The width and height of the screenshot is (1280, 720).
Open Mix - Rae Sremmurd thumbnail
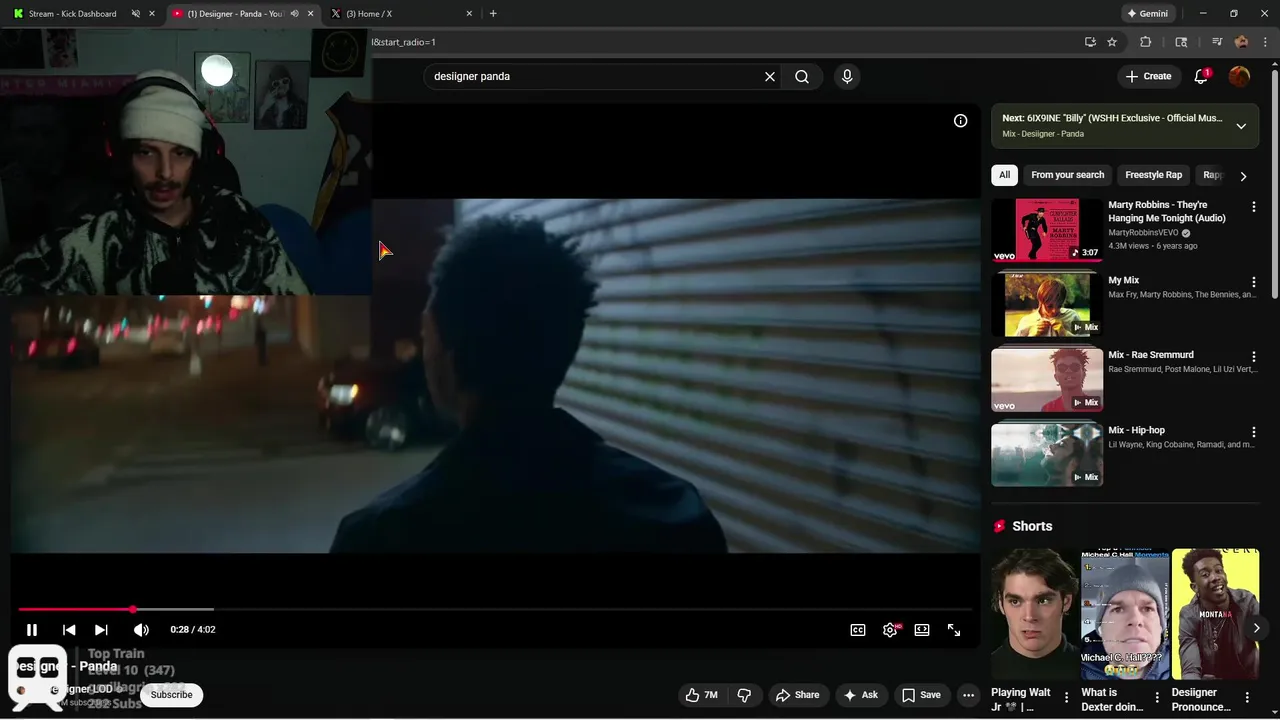(1047, 380)
